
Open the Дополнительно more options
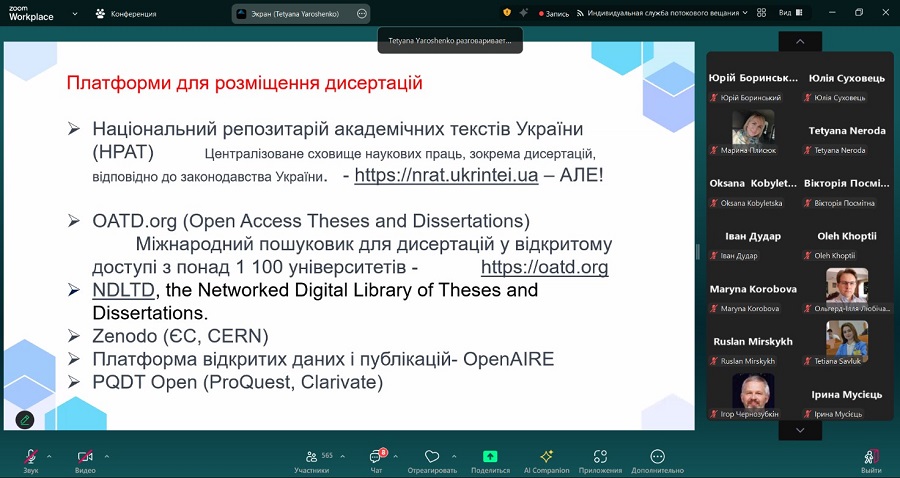tap(658, 461)
